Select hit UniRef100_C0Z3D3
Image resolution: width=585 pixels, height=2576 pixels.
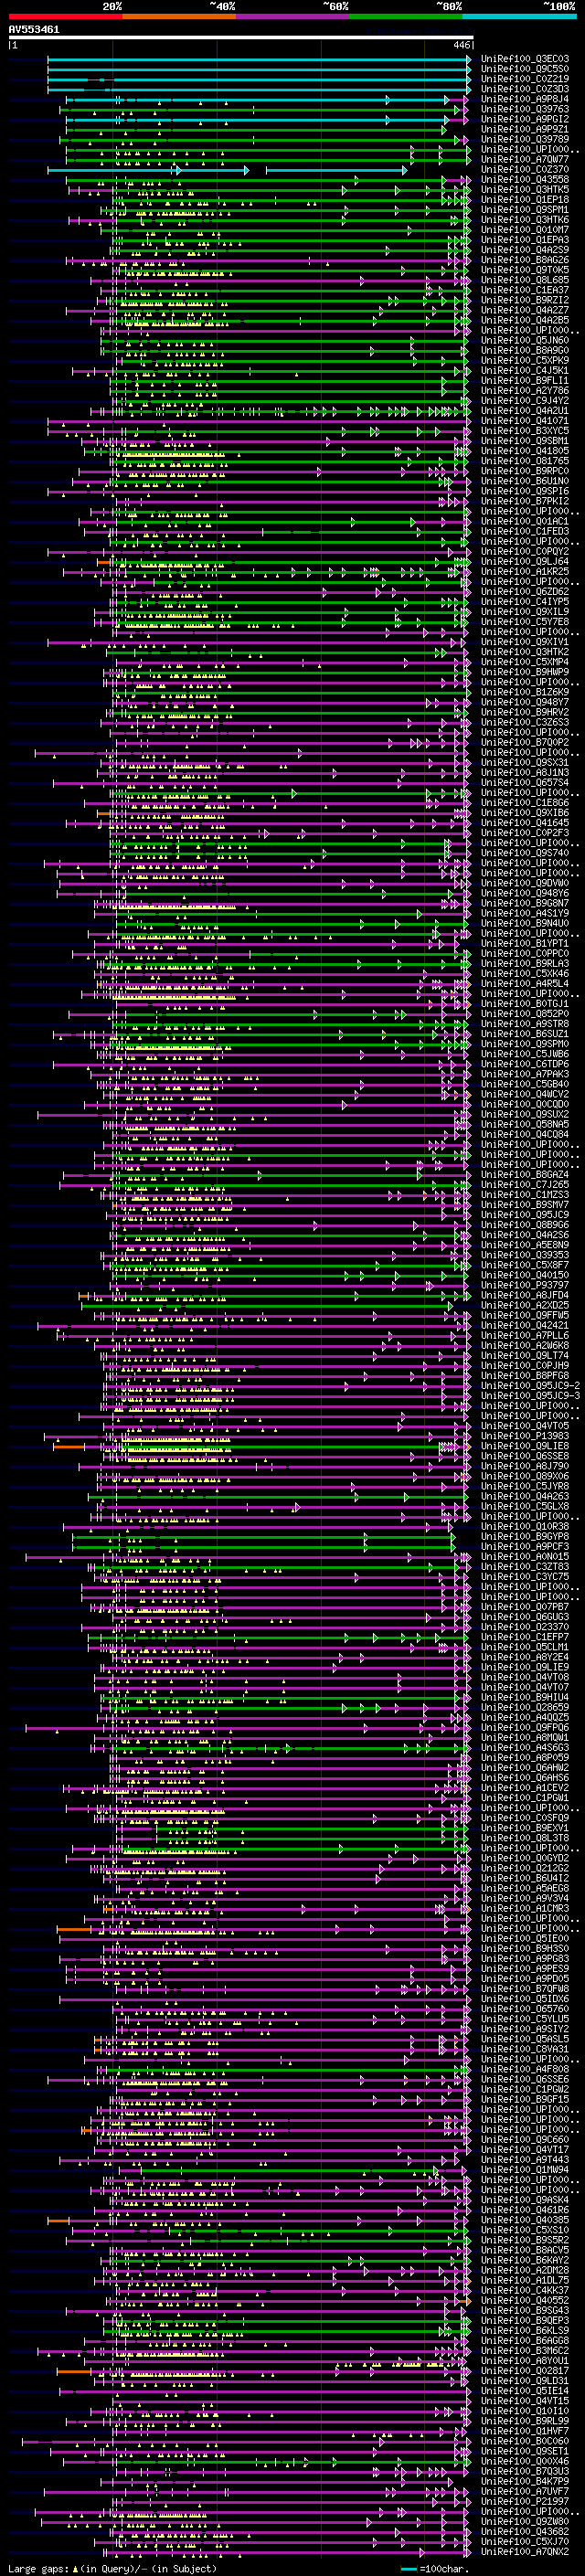click(525, 89)
